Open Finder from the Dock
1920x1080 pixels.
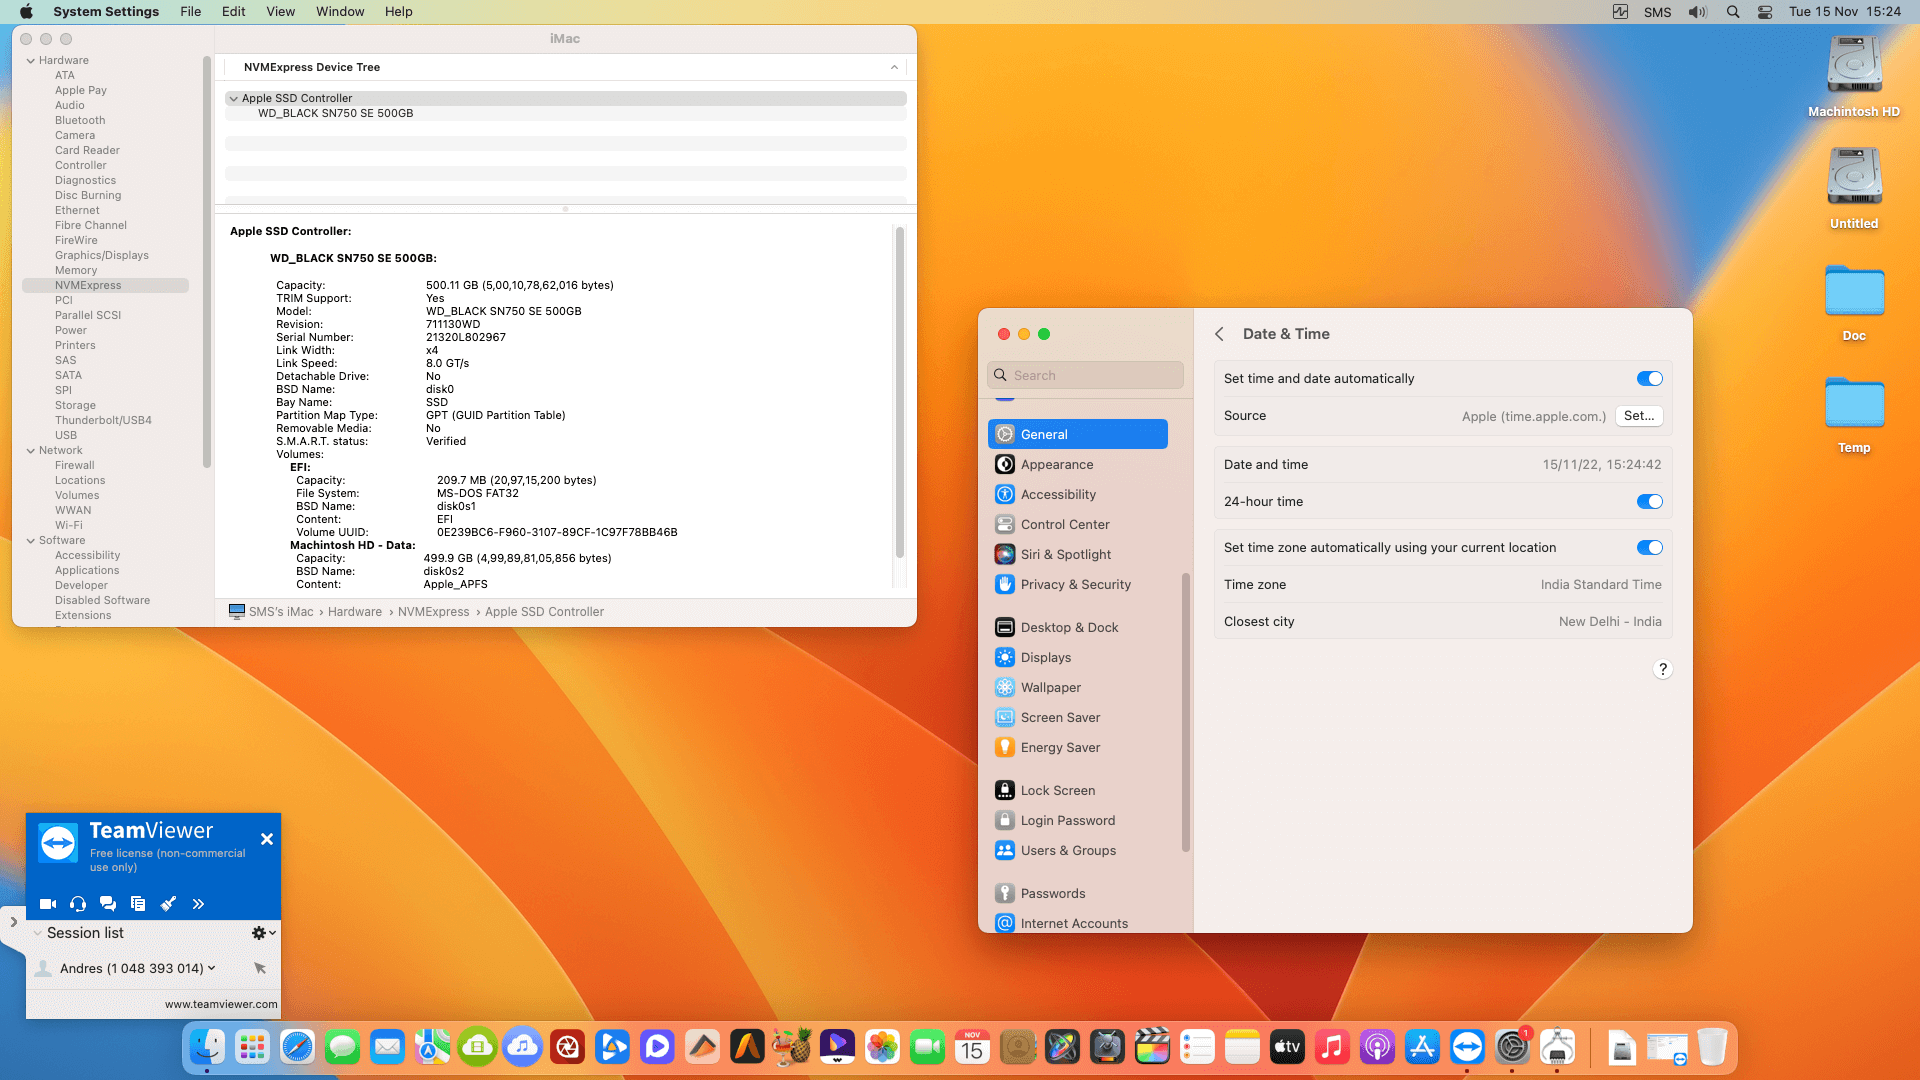(x=207, y=1047)
